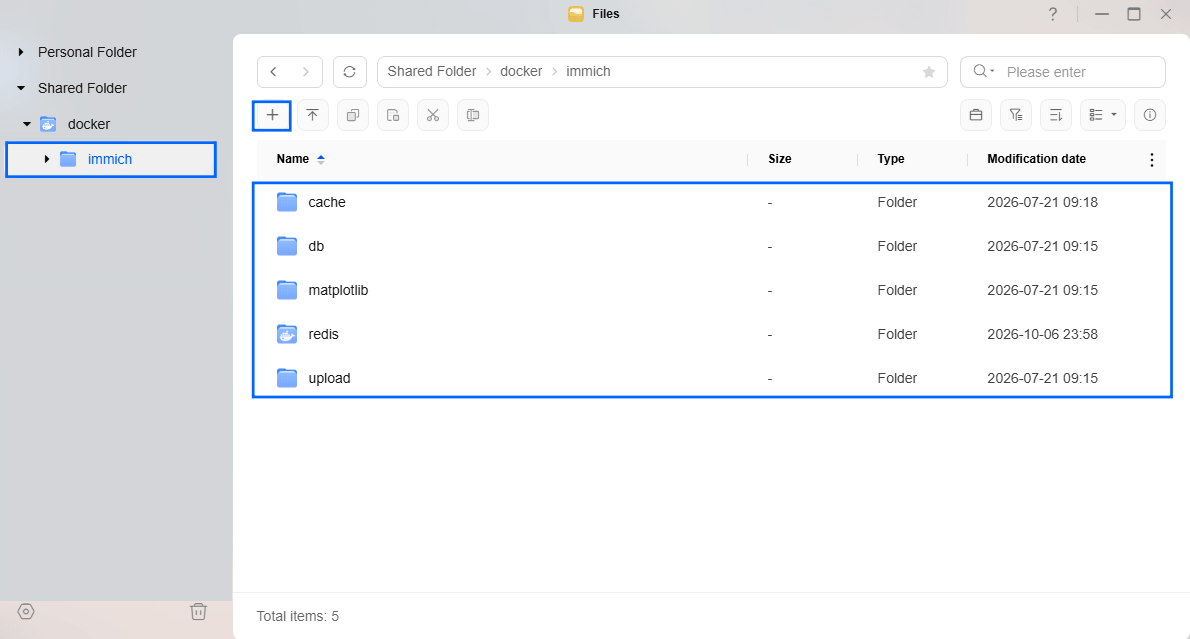This screenshot has height=639, width=1190.
Task: Go forward with the right arrow
Action: 306,72
